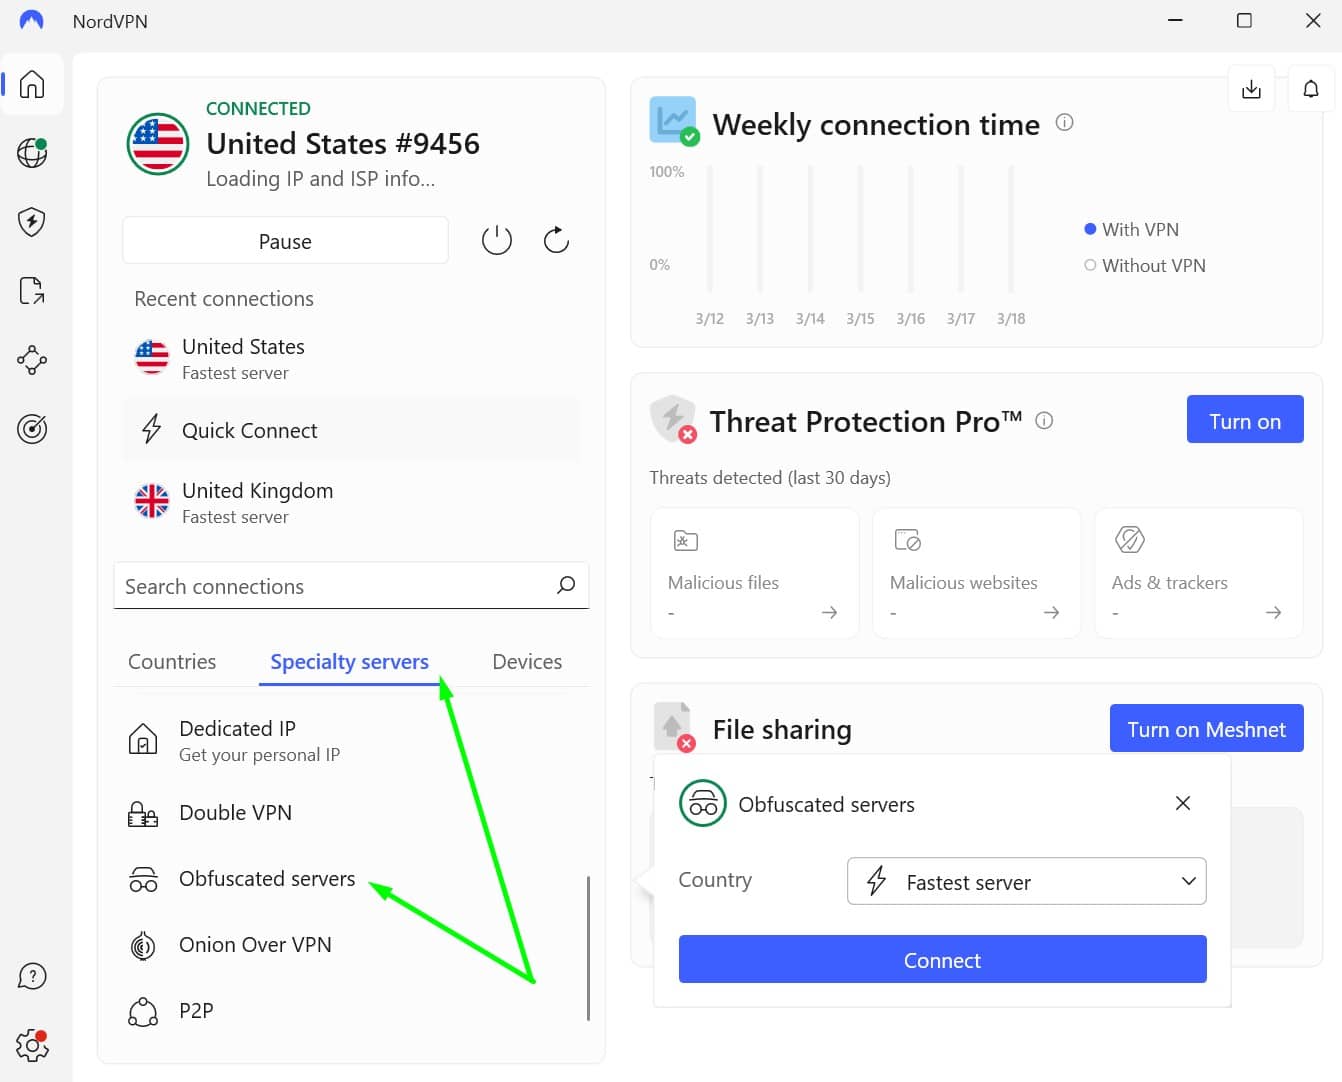Select United States recent connection
The image size is (1342, 1082).
coord(351,358)
